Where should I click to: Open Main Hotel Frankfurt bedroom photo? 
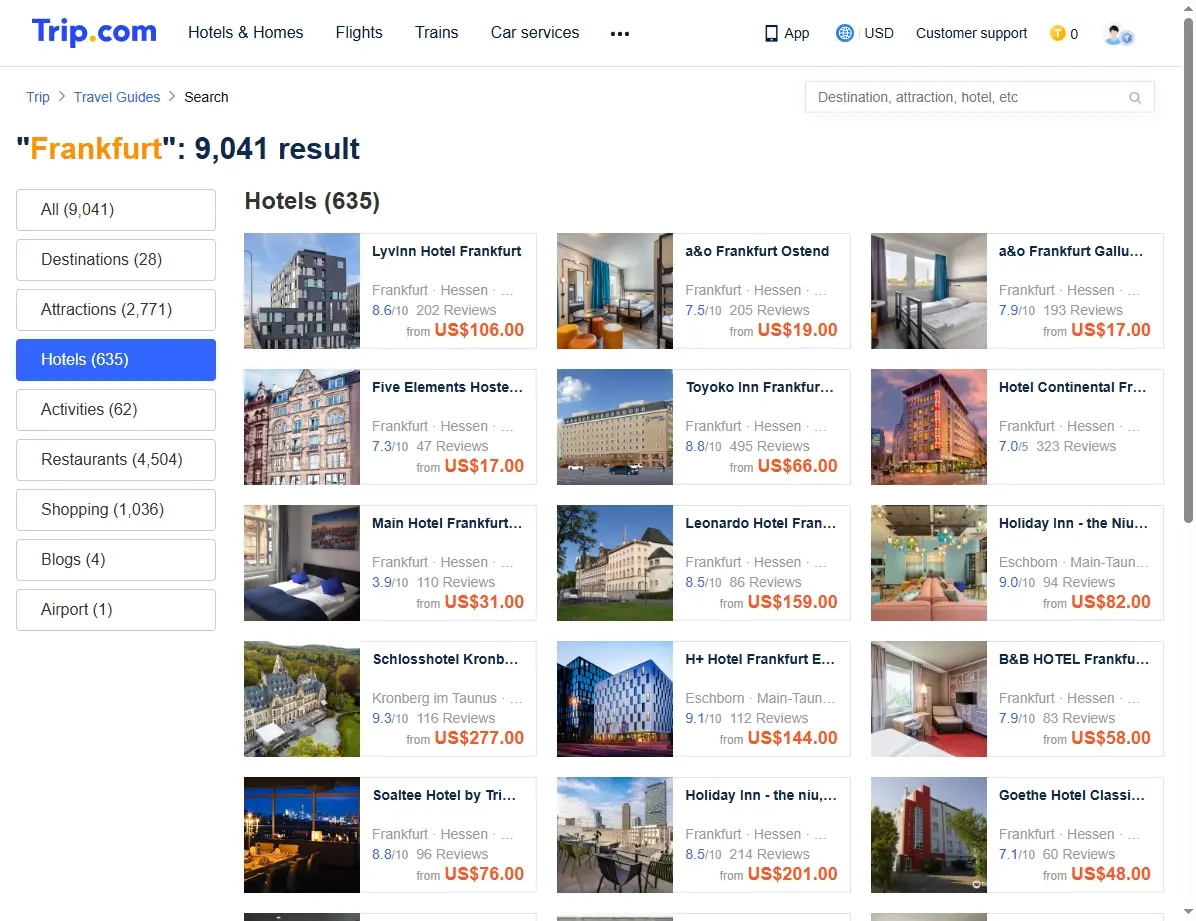[x=302, y=562]
